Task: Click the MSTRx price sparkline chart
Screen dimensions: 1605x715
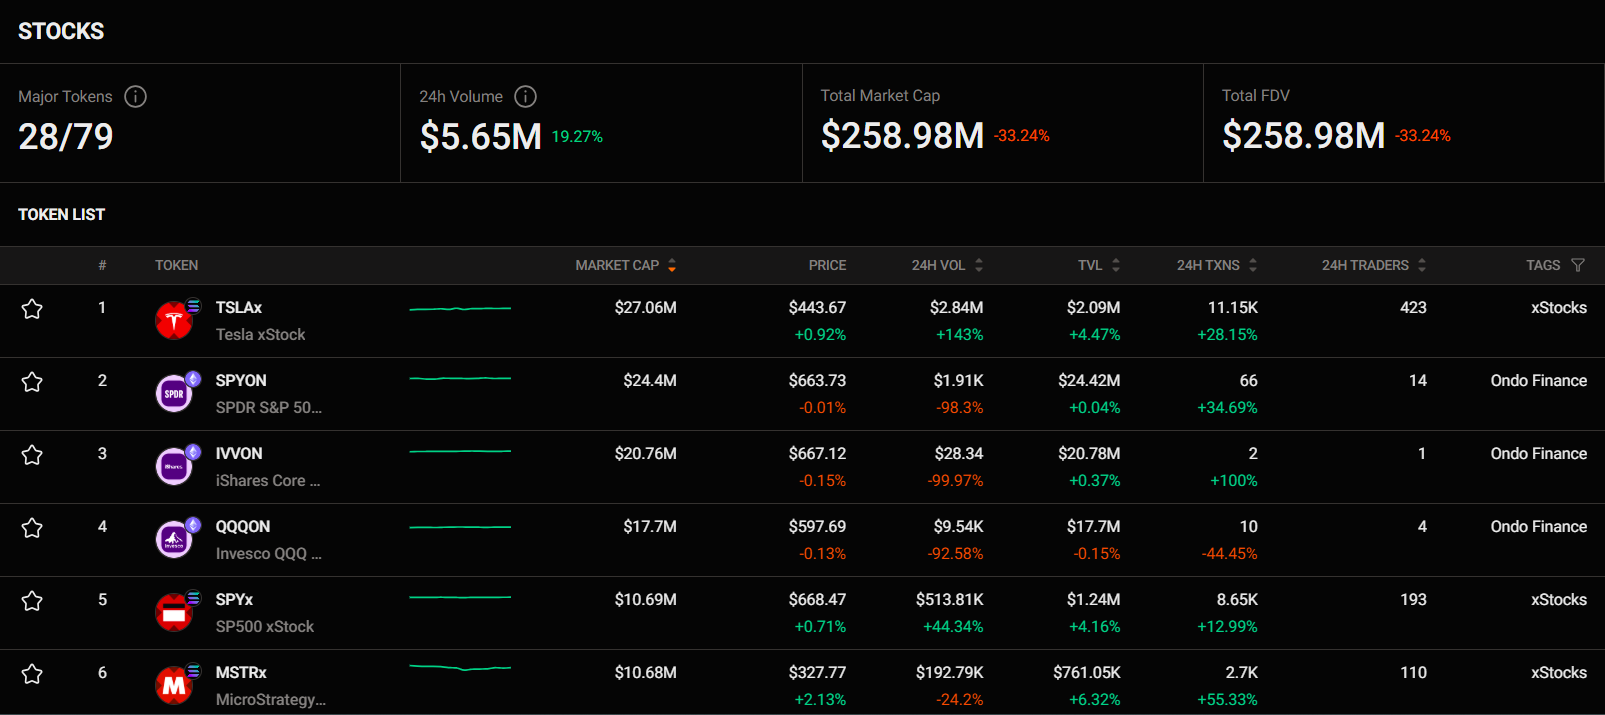Action: point(460,667)
